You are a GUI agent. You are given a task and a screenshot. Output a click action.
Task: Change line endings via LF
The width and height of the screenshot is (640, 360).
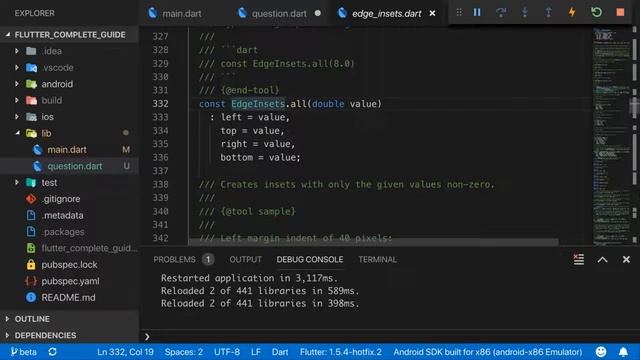pyautogui.click(x=256, y=352)
